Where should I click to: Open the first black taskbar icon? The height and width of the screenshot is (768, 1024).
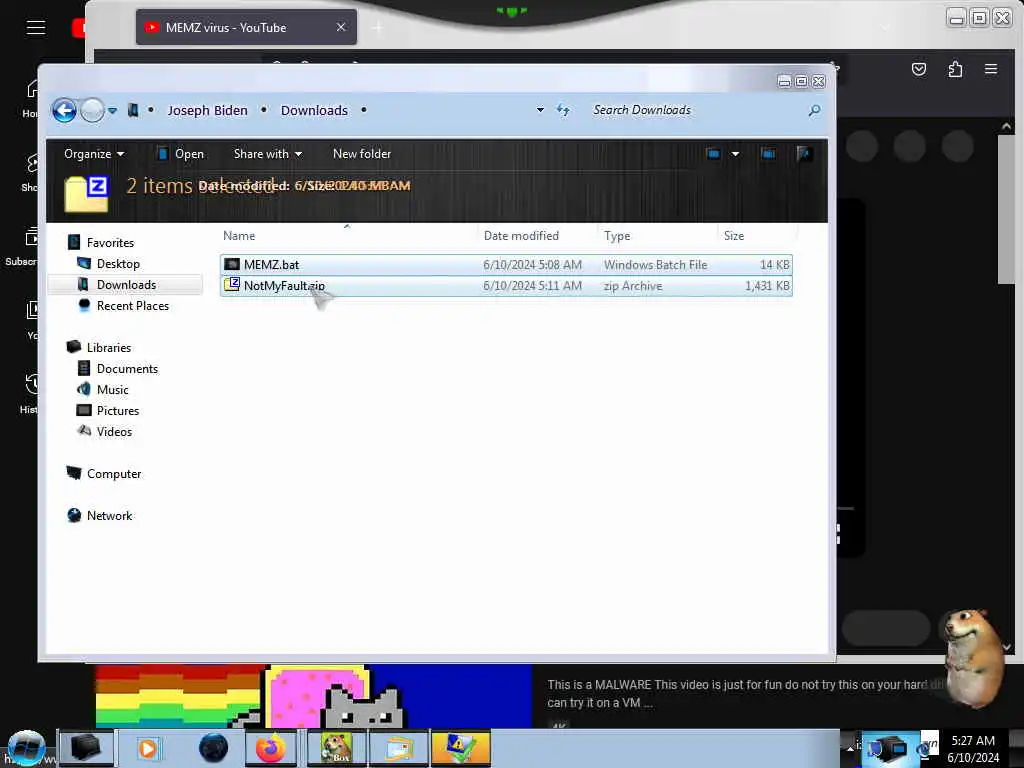(86, 748)
